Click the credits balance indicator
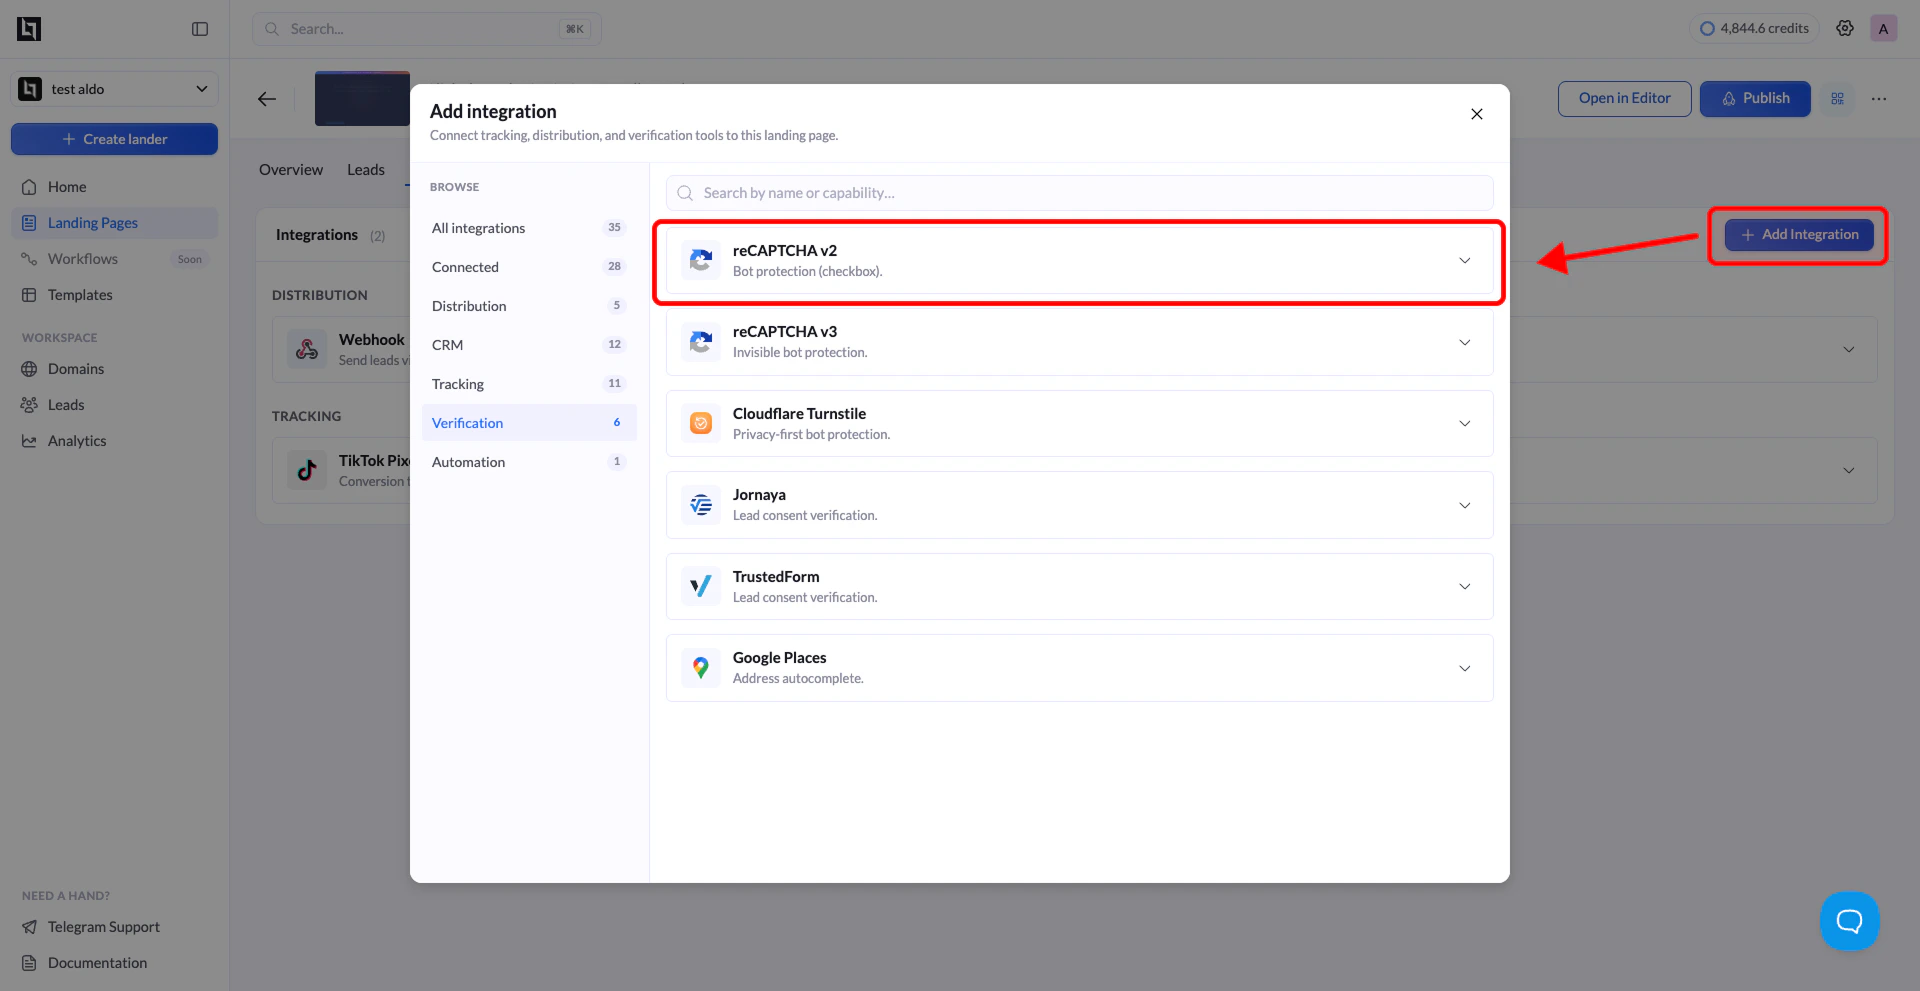The height and width of the screenshot is (991, 1920). (1754, 28)
